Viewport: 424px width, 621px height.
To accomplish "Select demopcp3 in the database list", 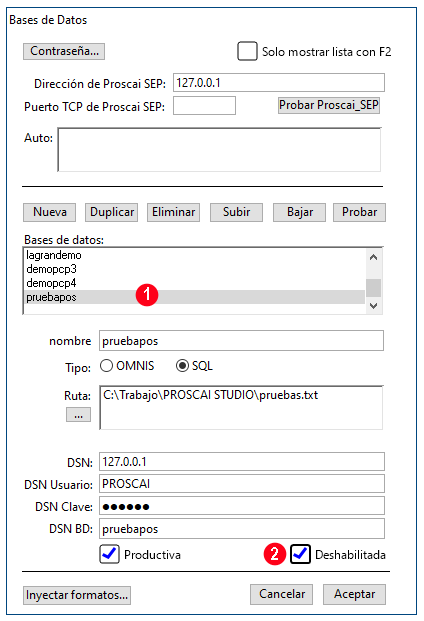I will click(194, 269).
